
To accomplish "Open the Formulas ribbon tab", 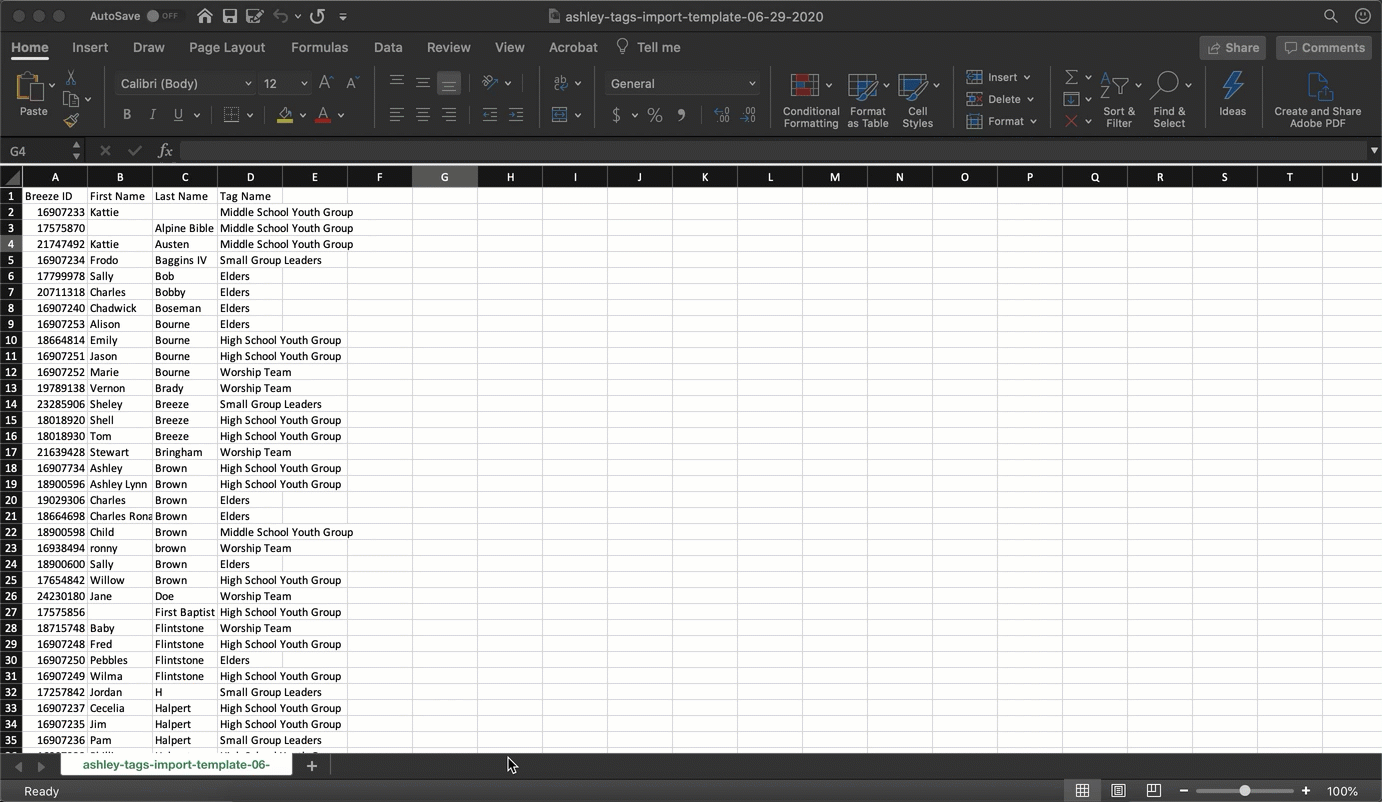I will (319, 47).
